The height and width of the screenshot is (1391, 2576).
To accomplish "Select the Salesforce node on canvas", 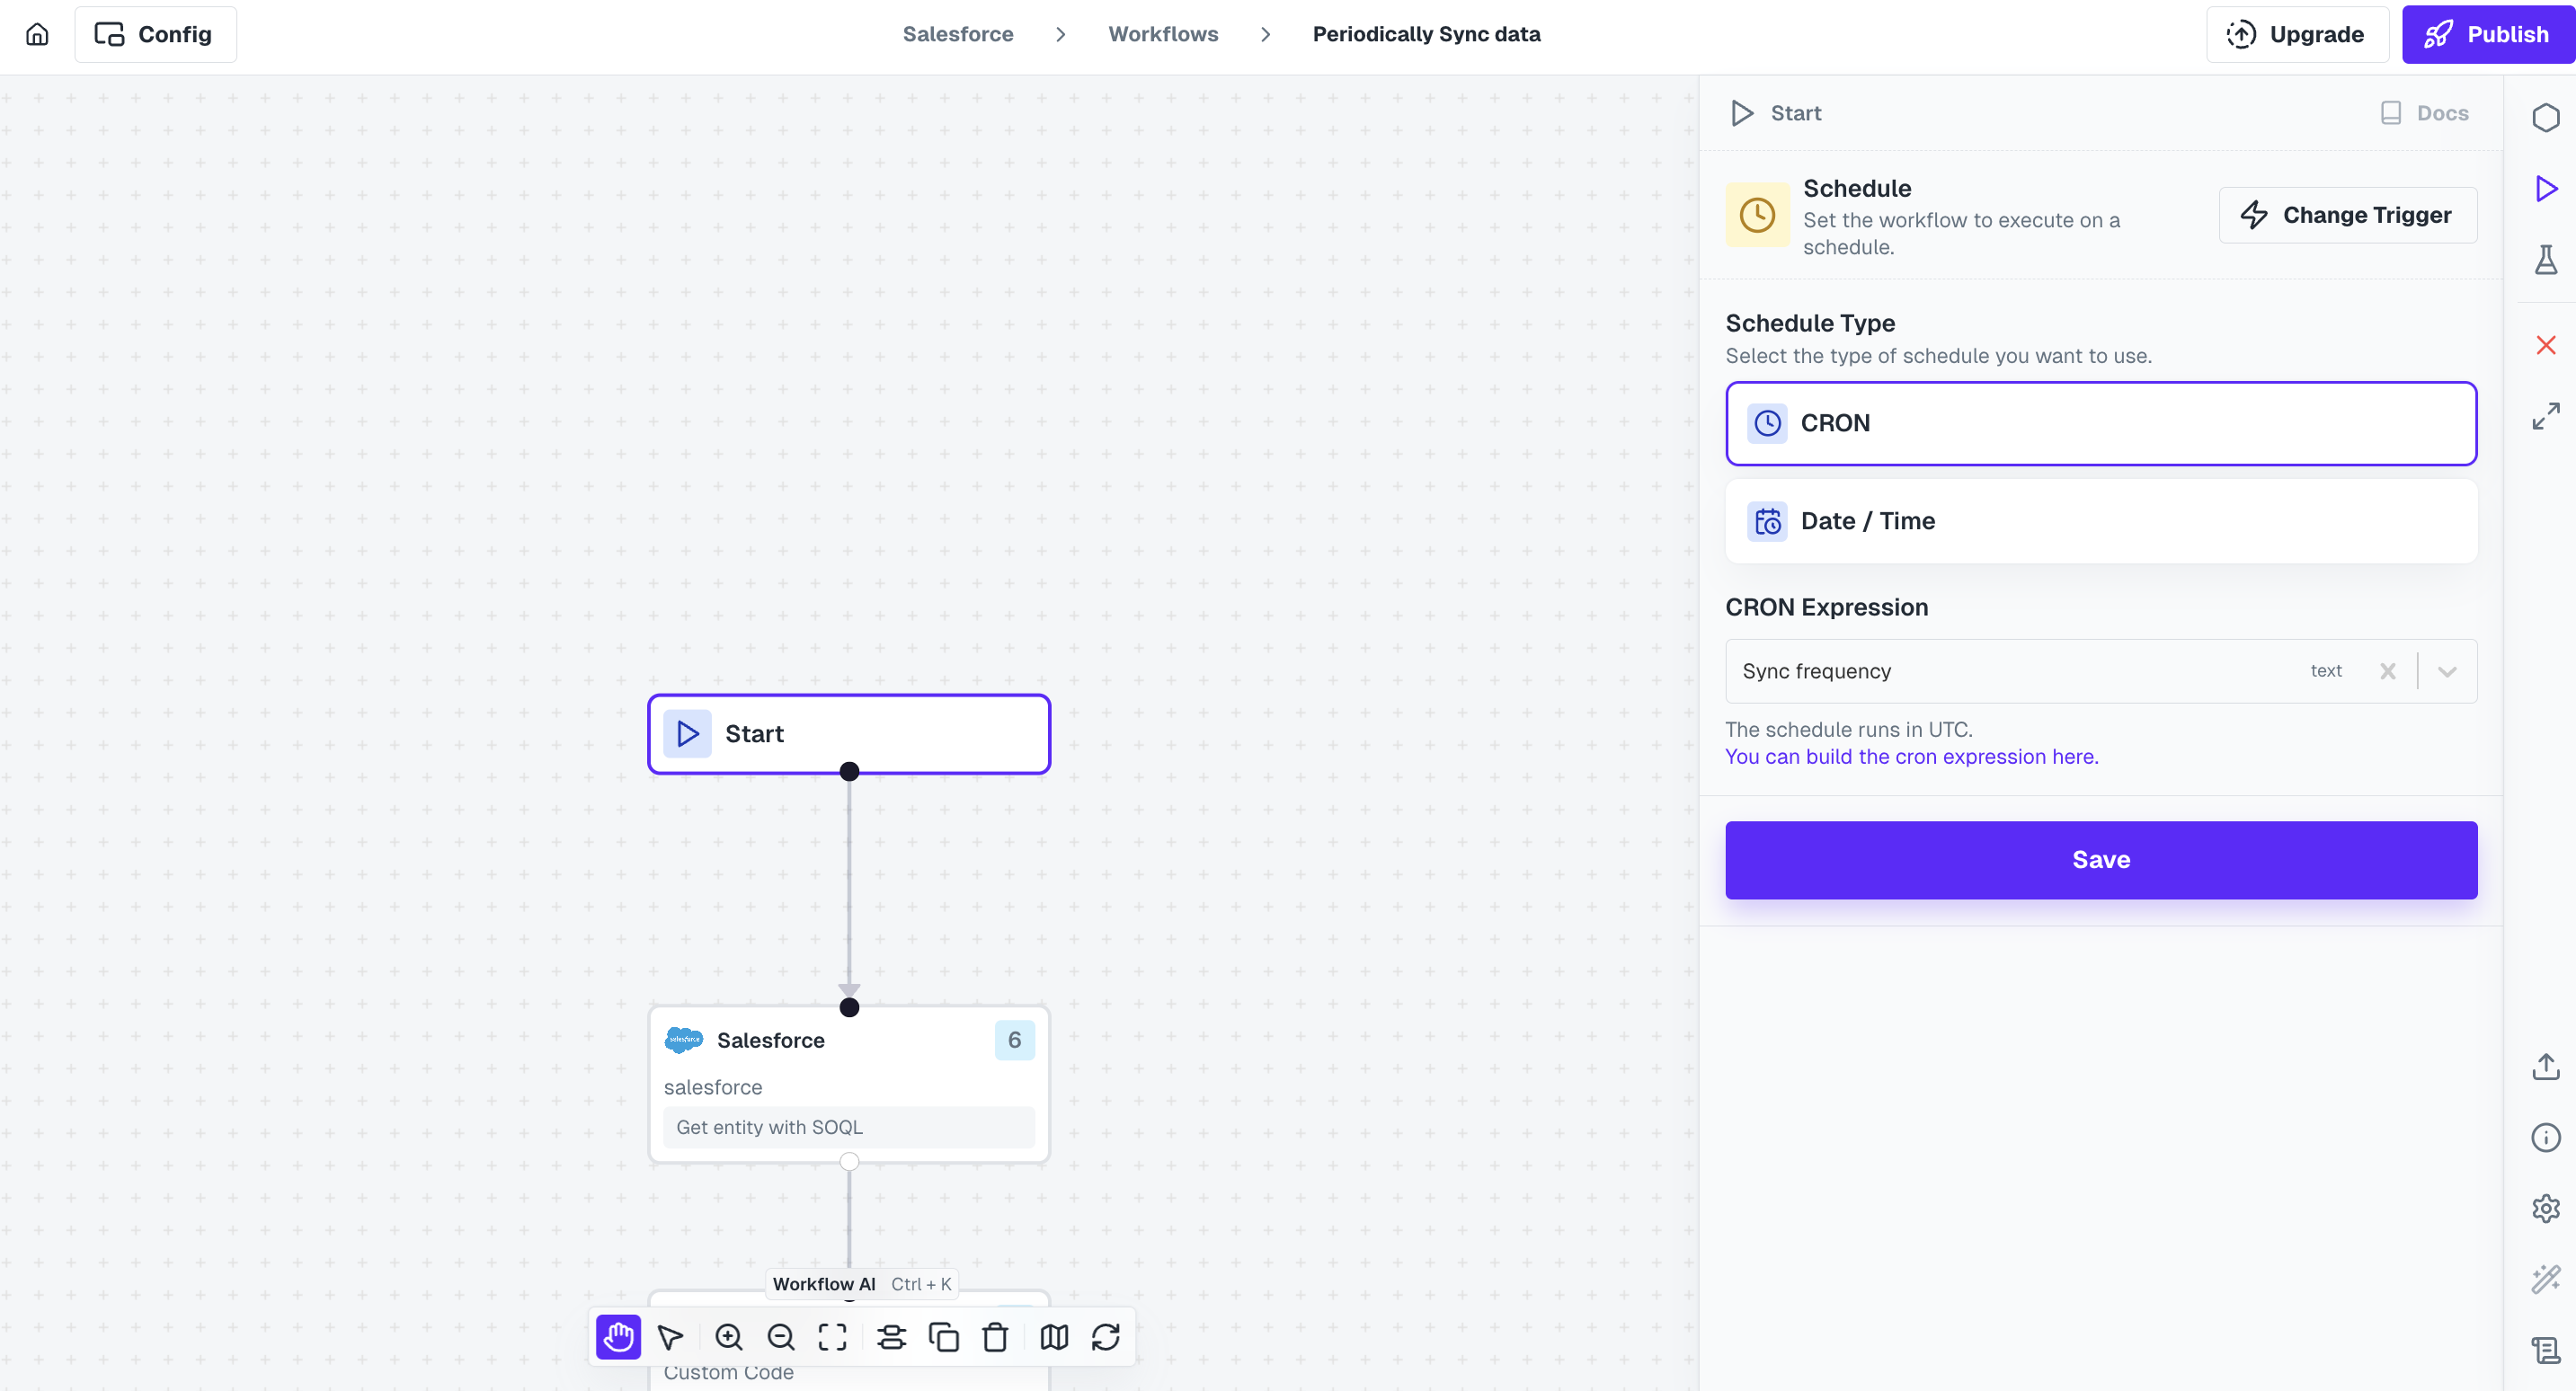I will point(848,1084).
